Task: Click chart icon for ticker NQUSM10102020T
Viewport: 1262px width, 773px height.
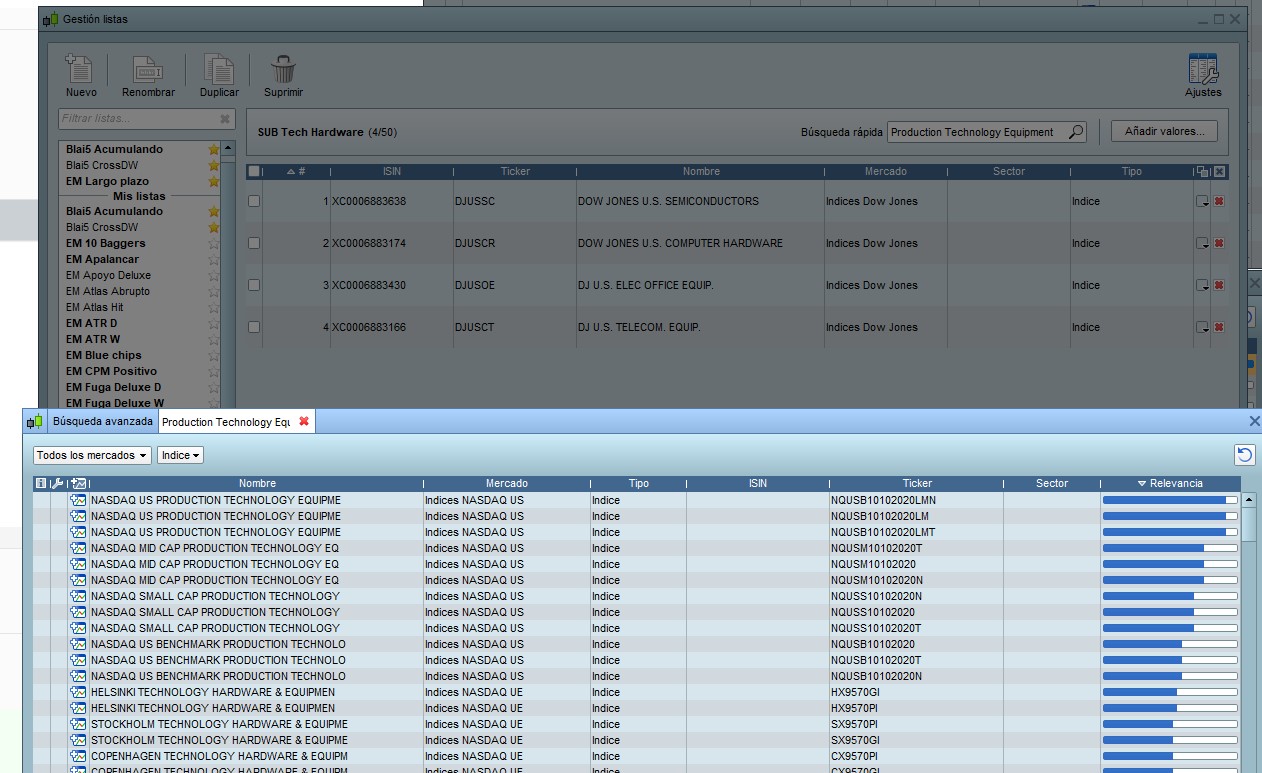Action: [78, 548]
